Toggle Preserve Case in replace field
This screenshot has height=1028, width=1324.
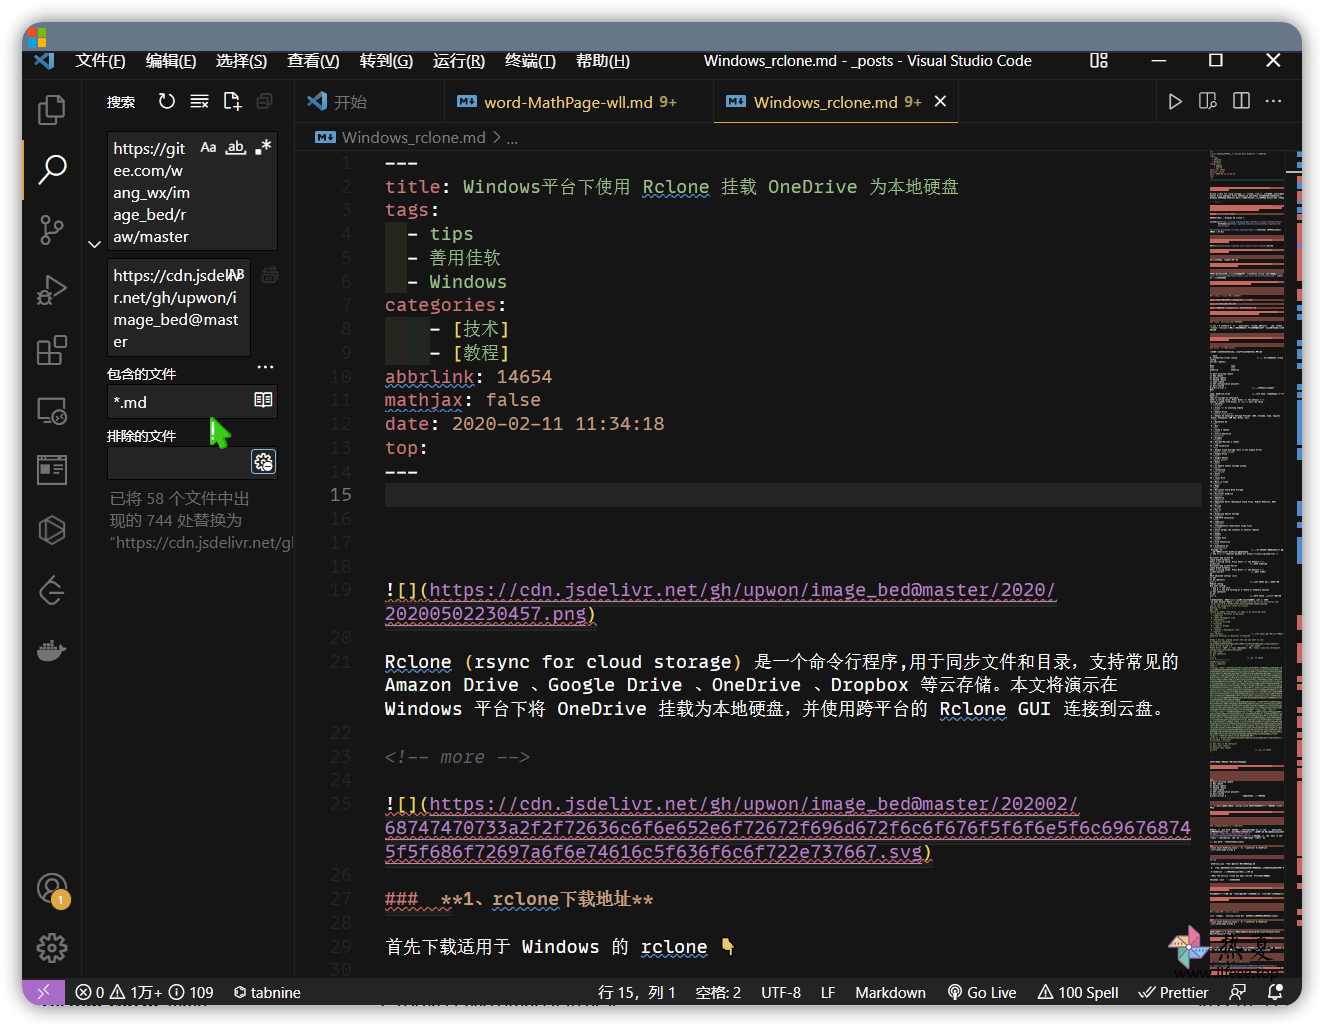pos(236,275)
